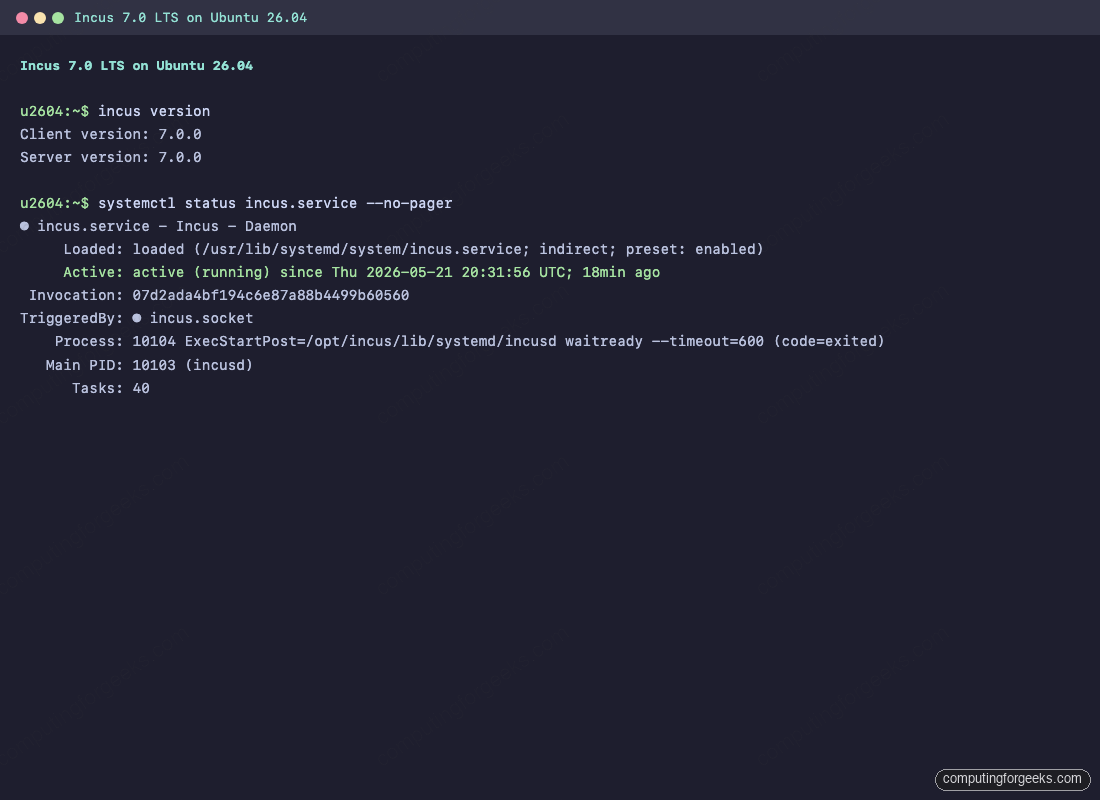Click the yellow minimize window button
This screenshot has width=1100, height=800.
coord(40,18)
